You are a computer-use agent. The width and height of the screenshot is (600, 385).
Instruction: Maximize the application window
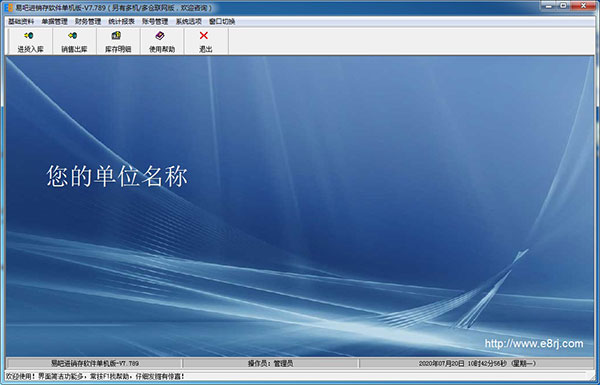pos(564,6)
